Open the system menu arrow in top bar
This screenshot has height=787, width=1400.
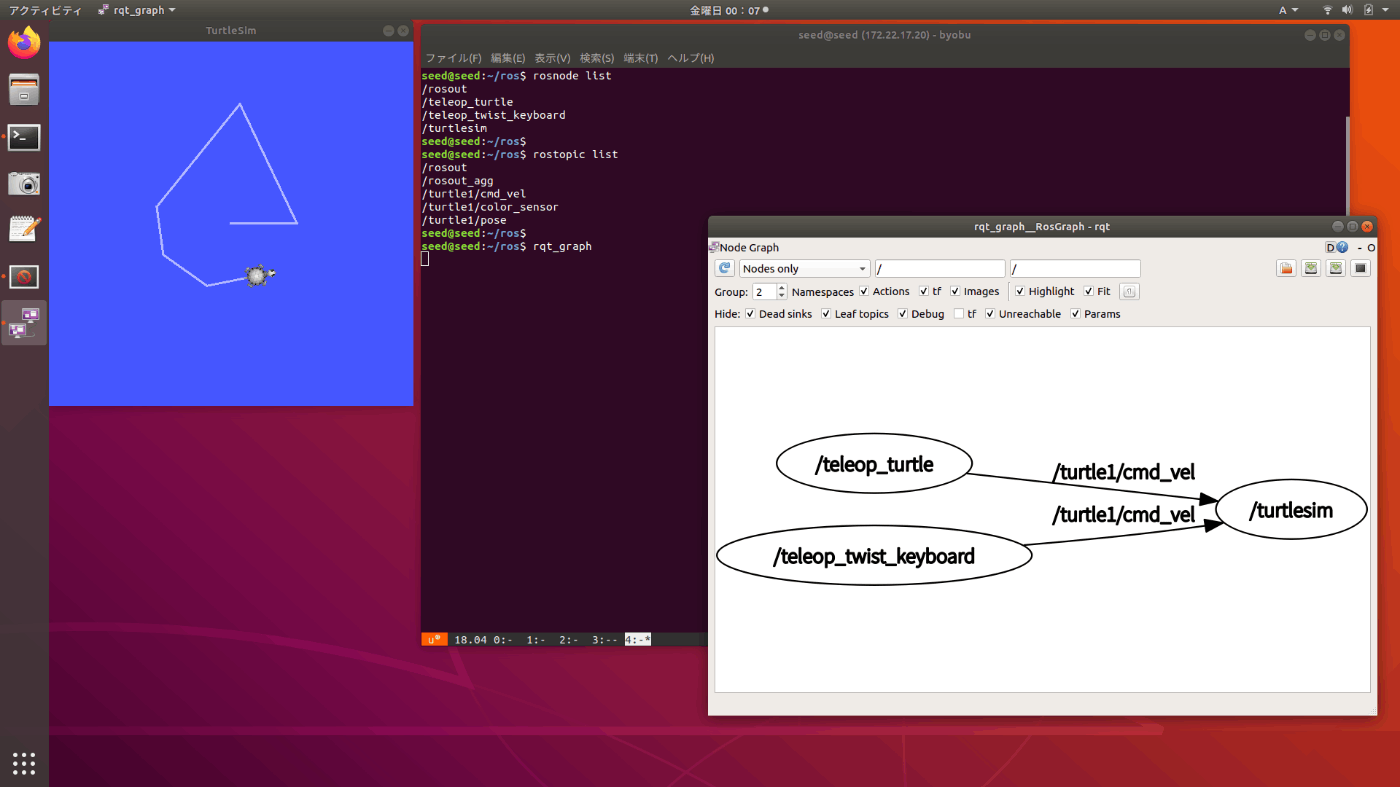click(x=1388, y=10)
